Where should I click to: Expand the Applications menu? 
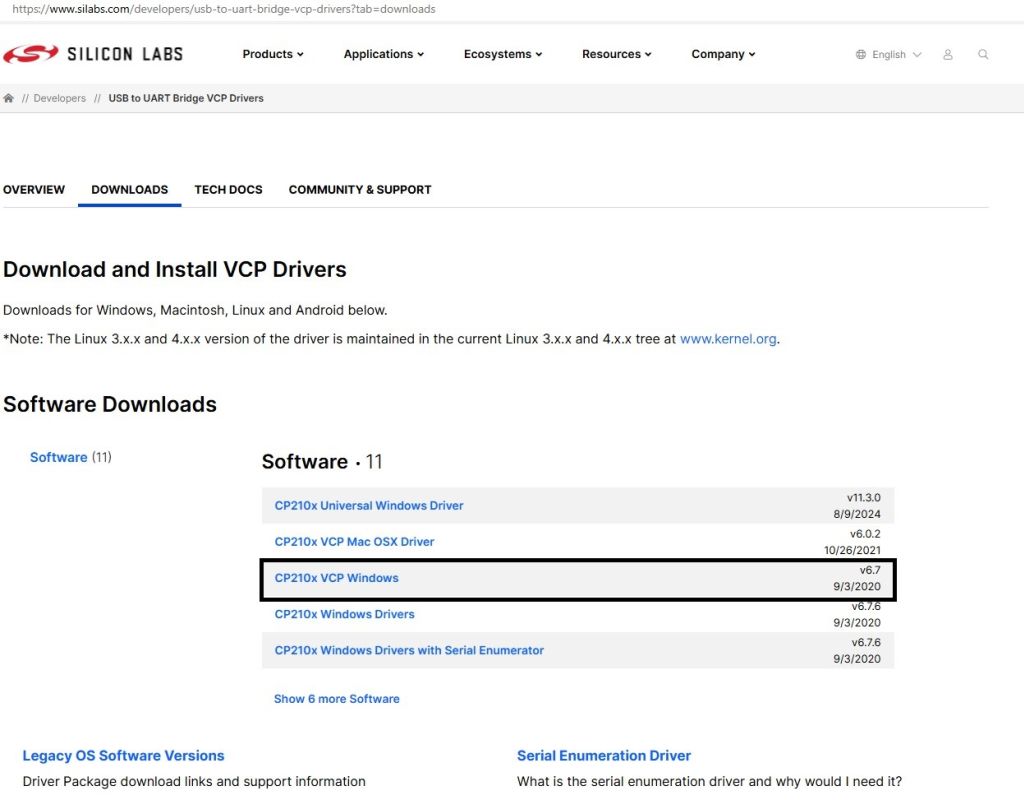click(x=384, y=54)
